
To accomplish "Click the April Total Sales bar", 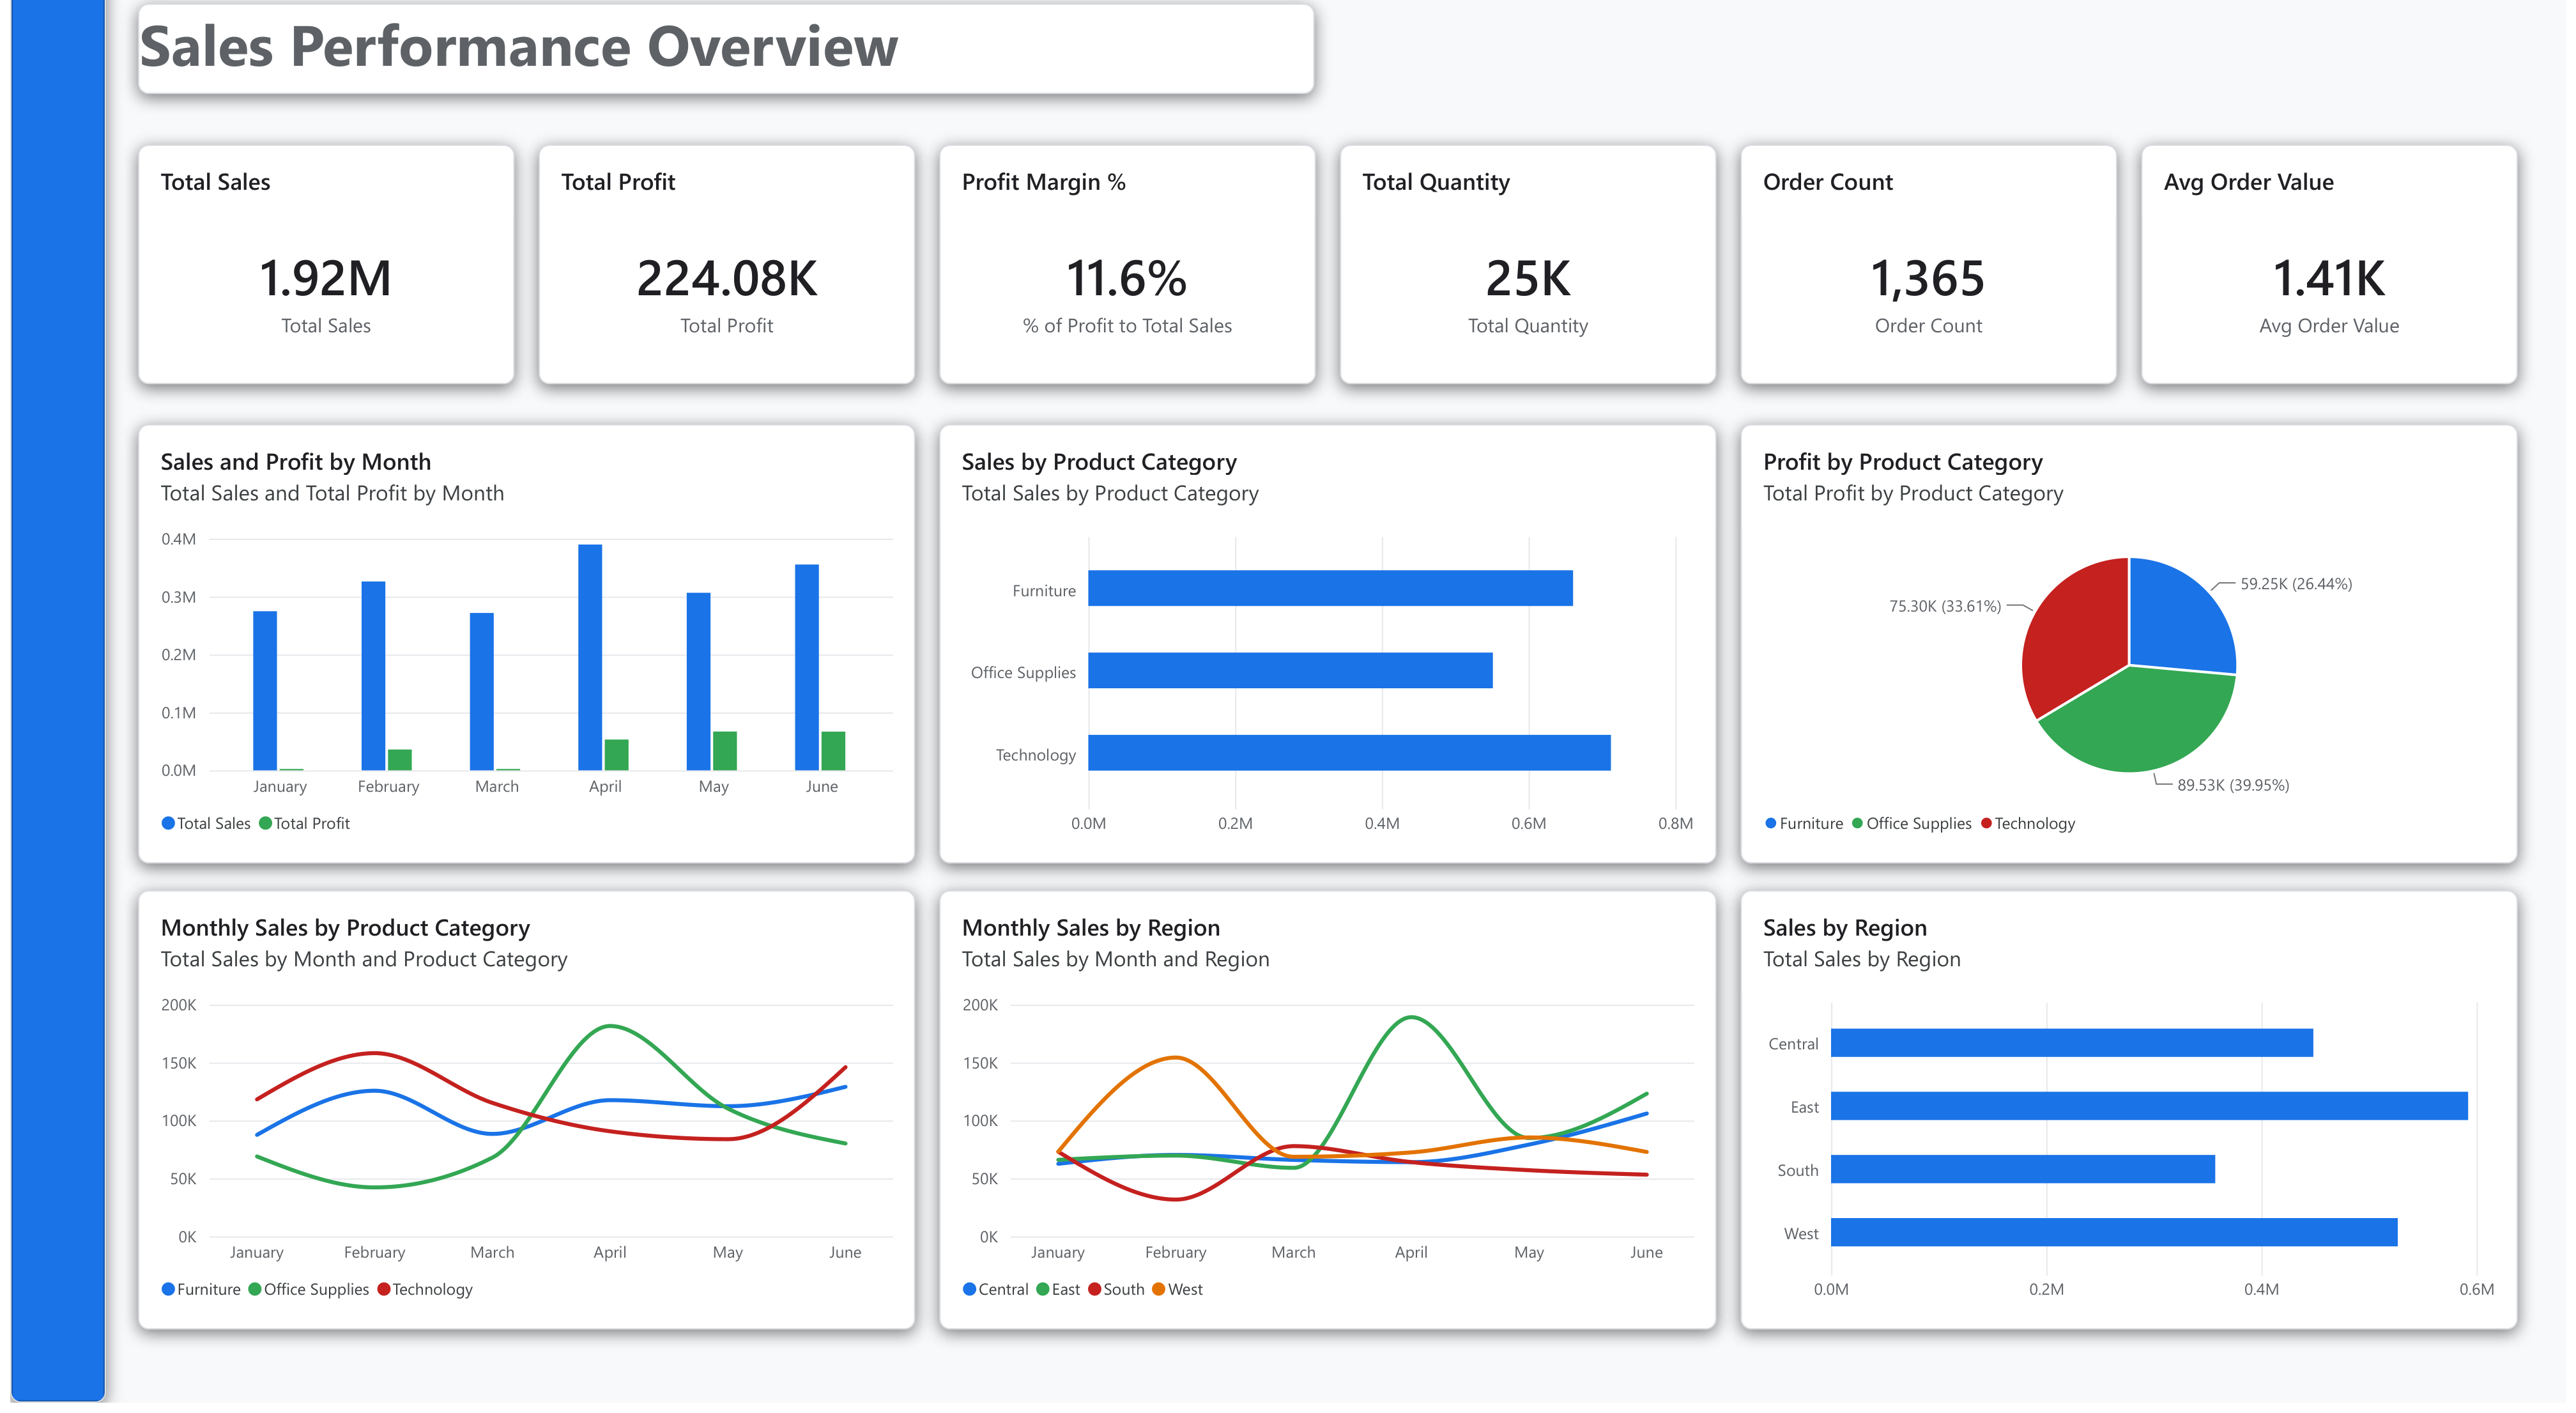I will click(590, 657).
